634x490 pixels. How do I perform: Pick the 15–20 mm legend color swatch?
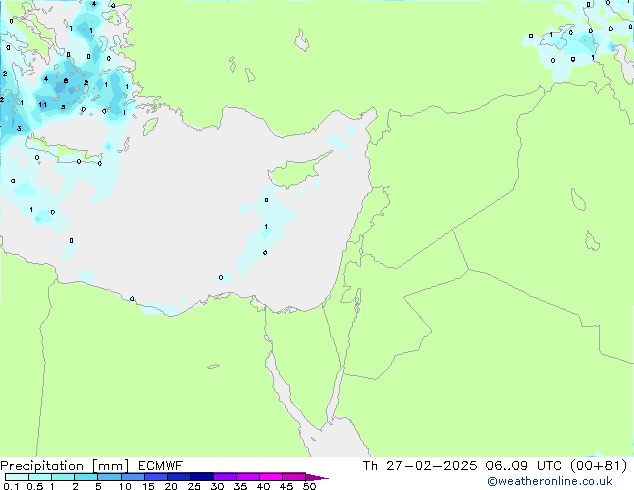click(x=155, y=477)
